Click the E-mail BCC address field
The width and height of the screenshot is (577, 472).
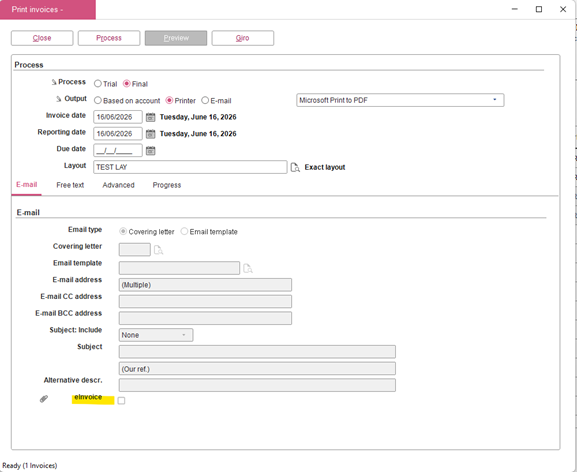point(205,318)
